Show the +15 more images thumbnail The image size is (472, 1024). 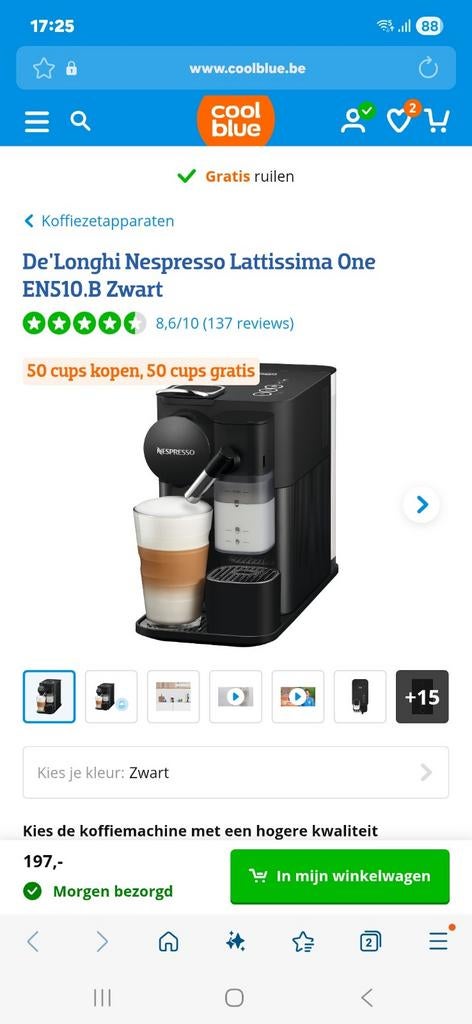click(422, 697)
